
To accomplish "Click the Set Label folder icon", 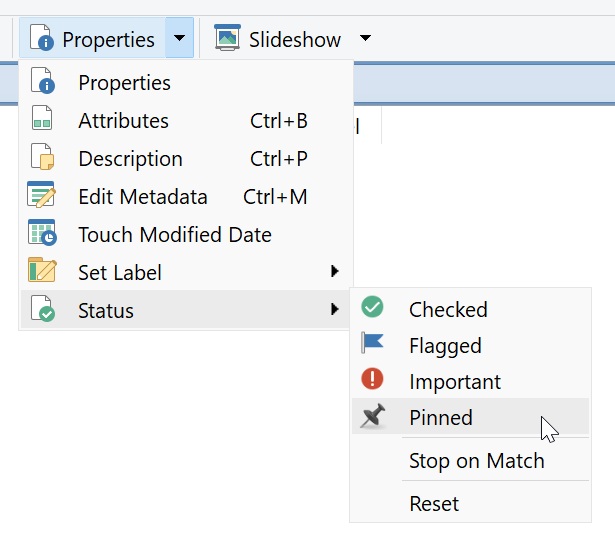I will tap(42, 270).
